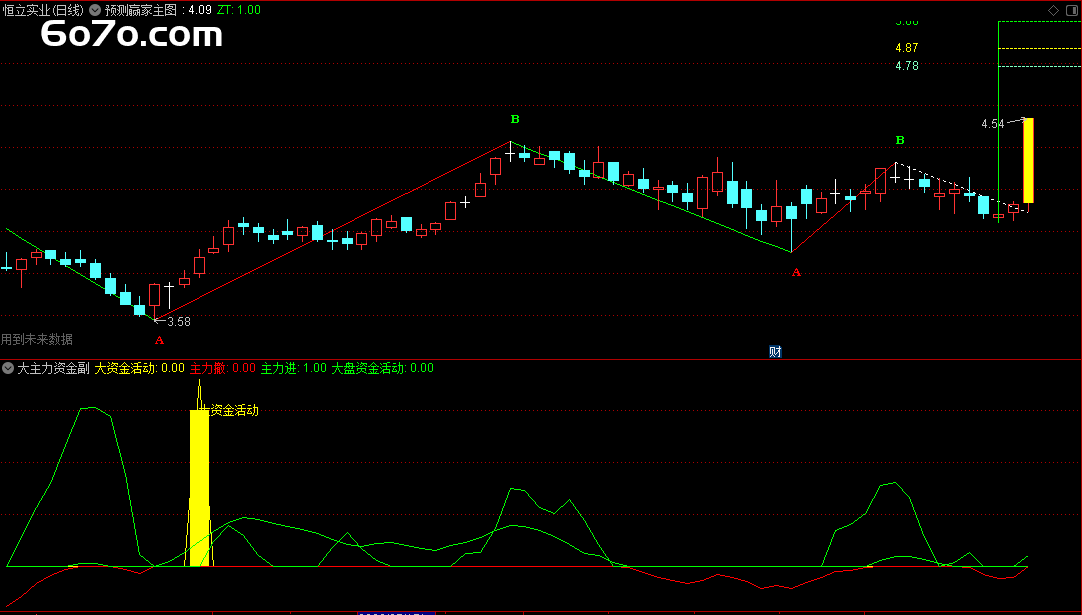The width and height of the screenshot is (1082, 615).
Task: Click the diamond icon at top right
Action: point(1053,10)
